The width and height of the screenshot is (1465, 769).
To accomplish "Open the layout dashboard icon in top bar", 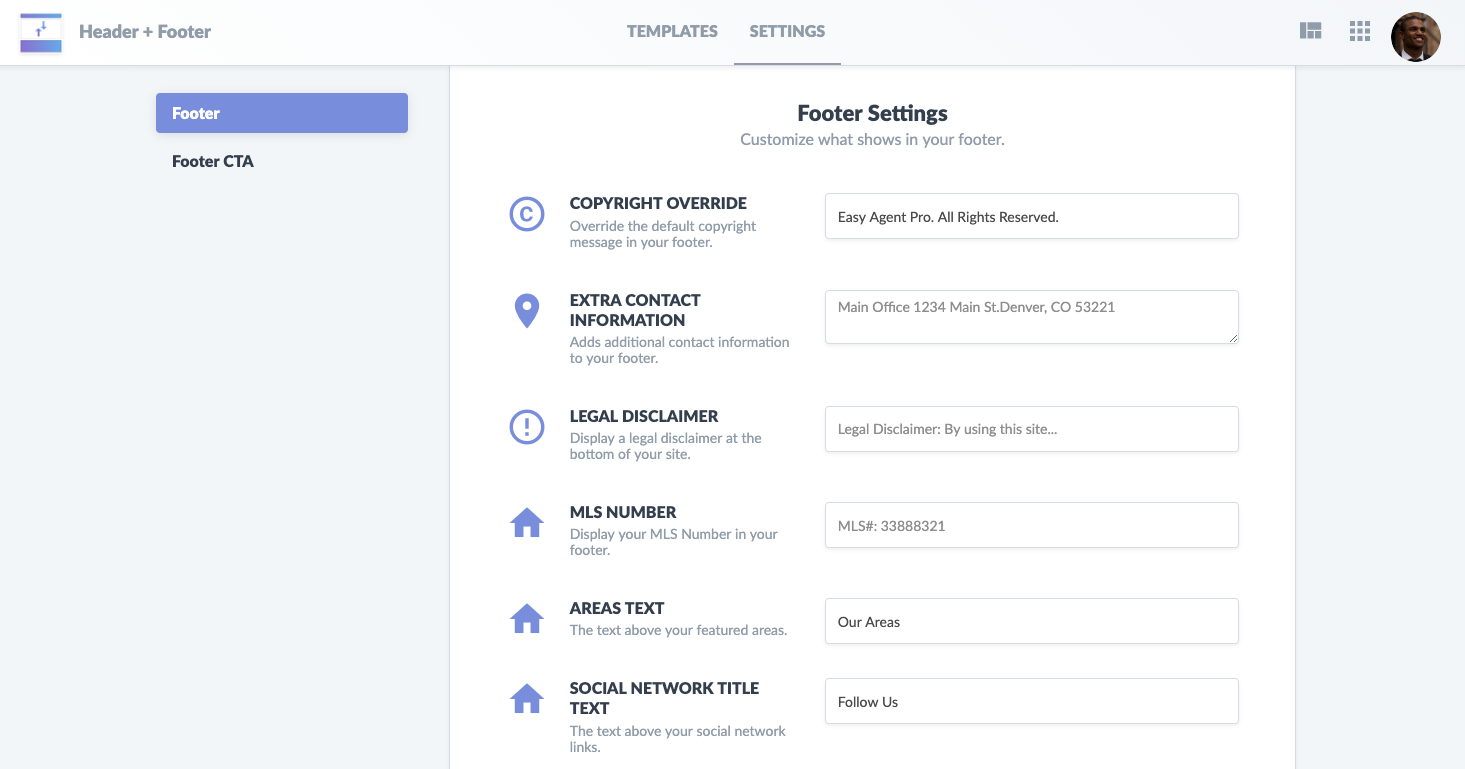I will coord(1310,31).
